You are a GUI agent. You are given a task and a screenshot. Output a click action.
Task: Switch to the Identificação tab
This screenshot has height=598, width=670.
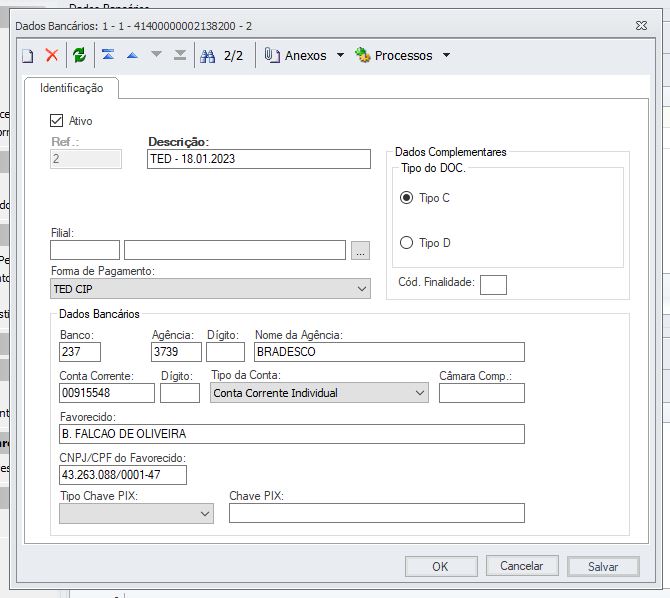71,88
